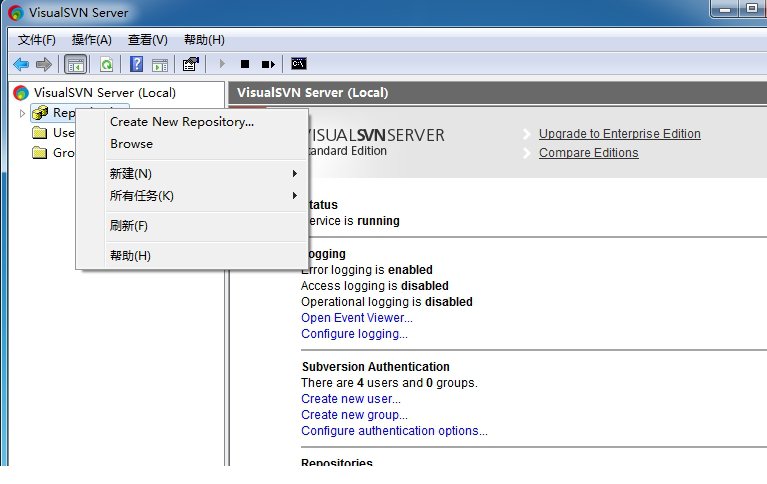The height and width of the screenshot is (484, 767).
Task: Click Upgrade to Enterprise Edition link
Action: coord(619,134)
